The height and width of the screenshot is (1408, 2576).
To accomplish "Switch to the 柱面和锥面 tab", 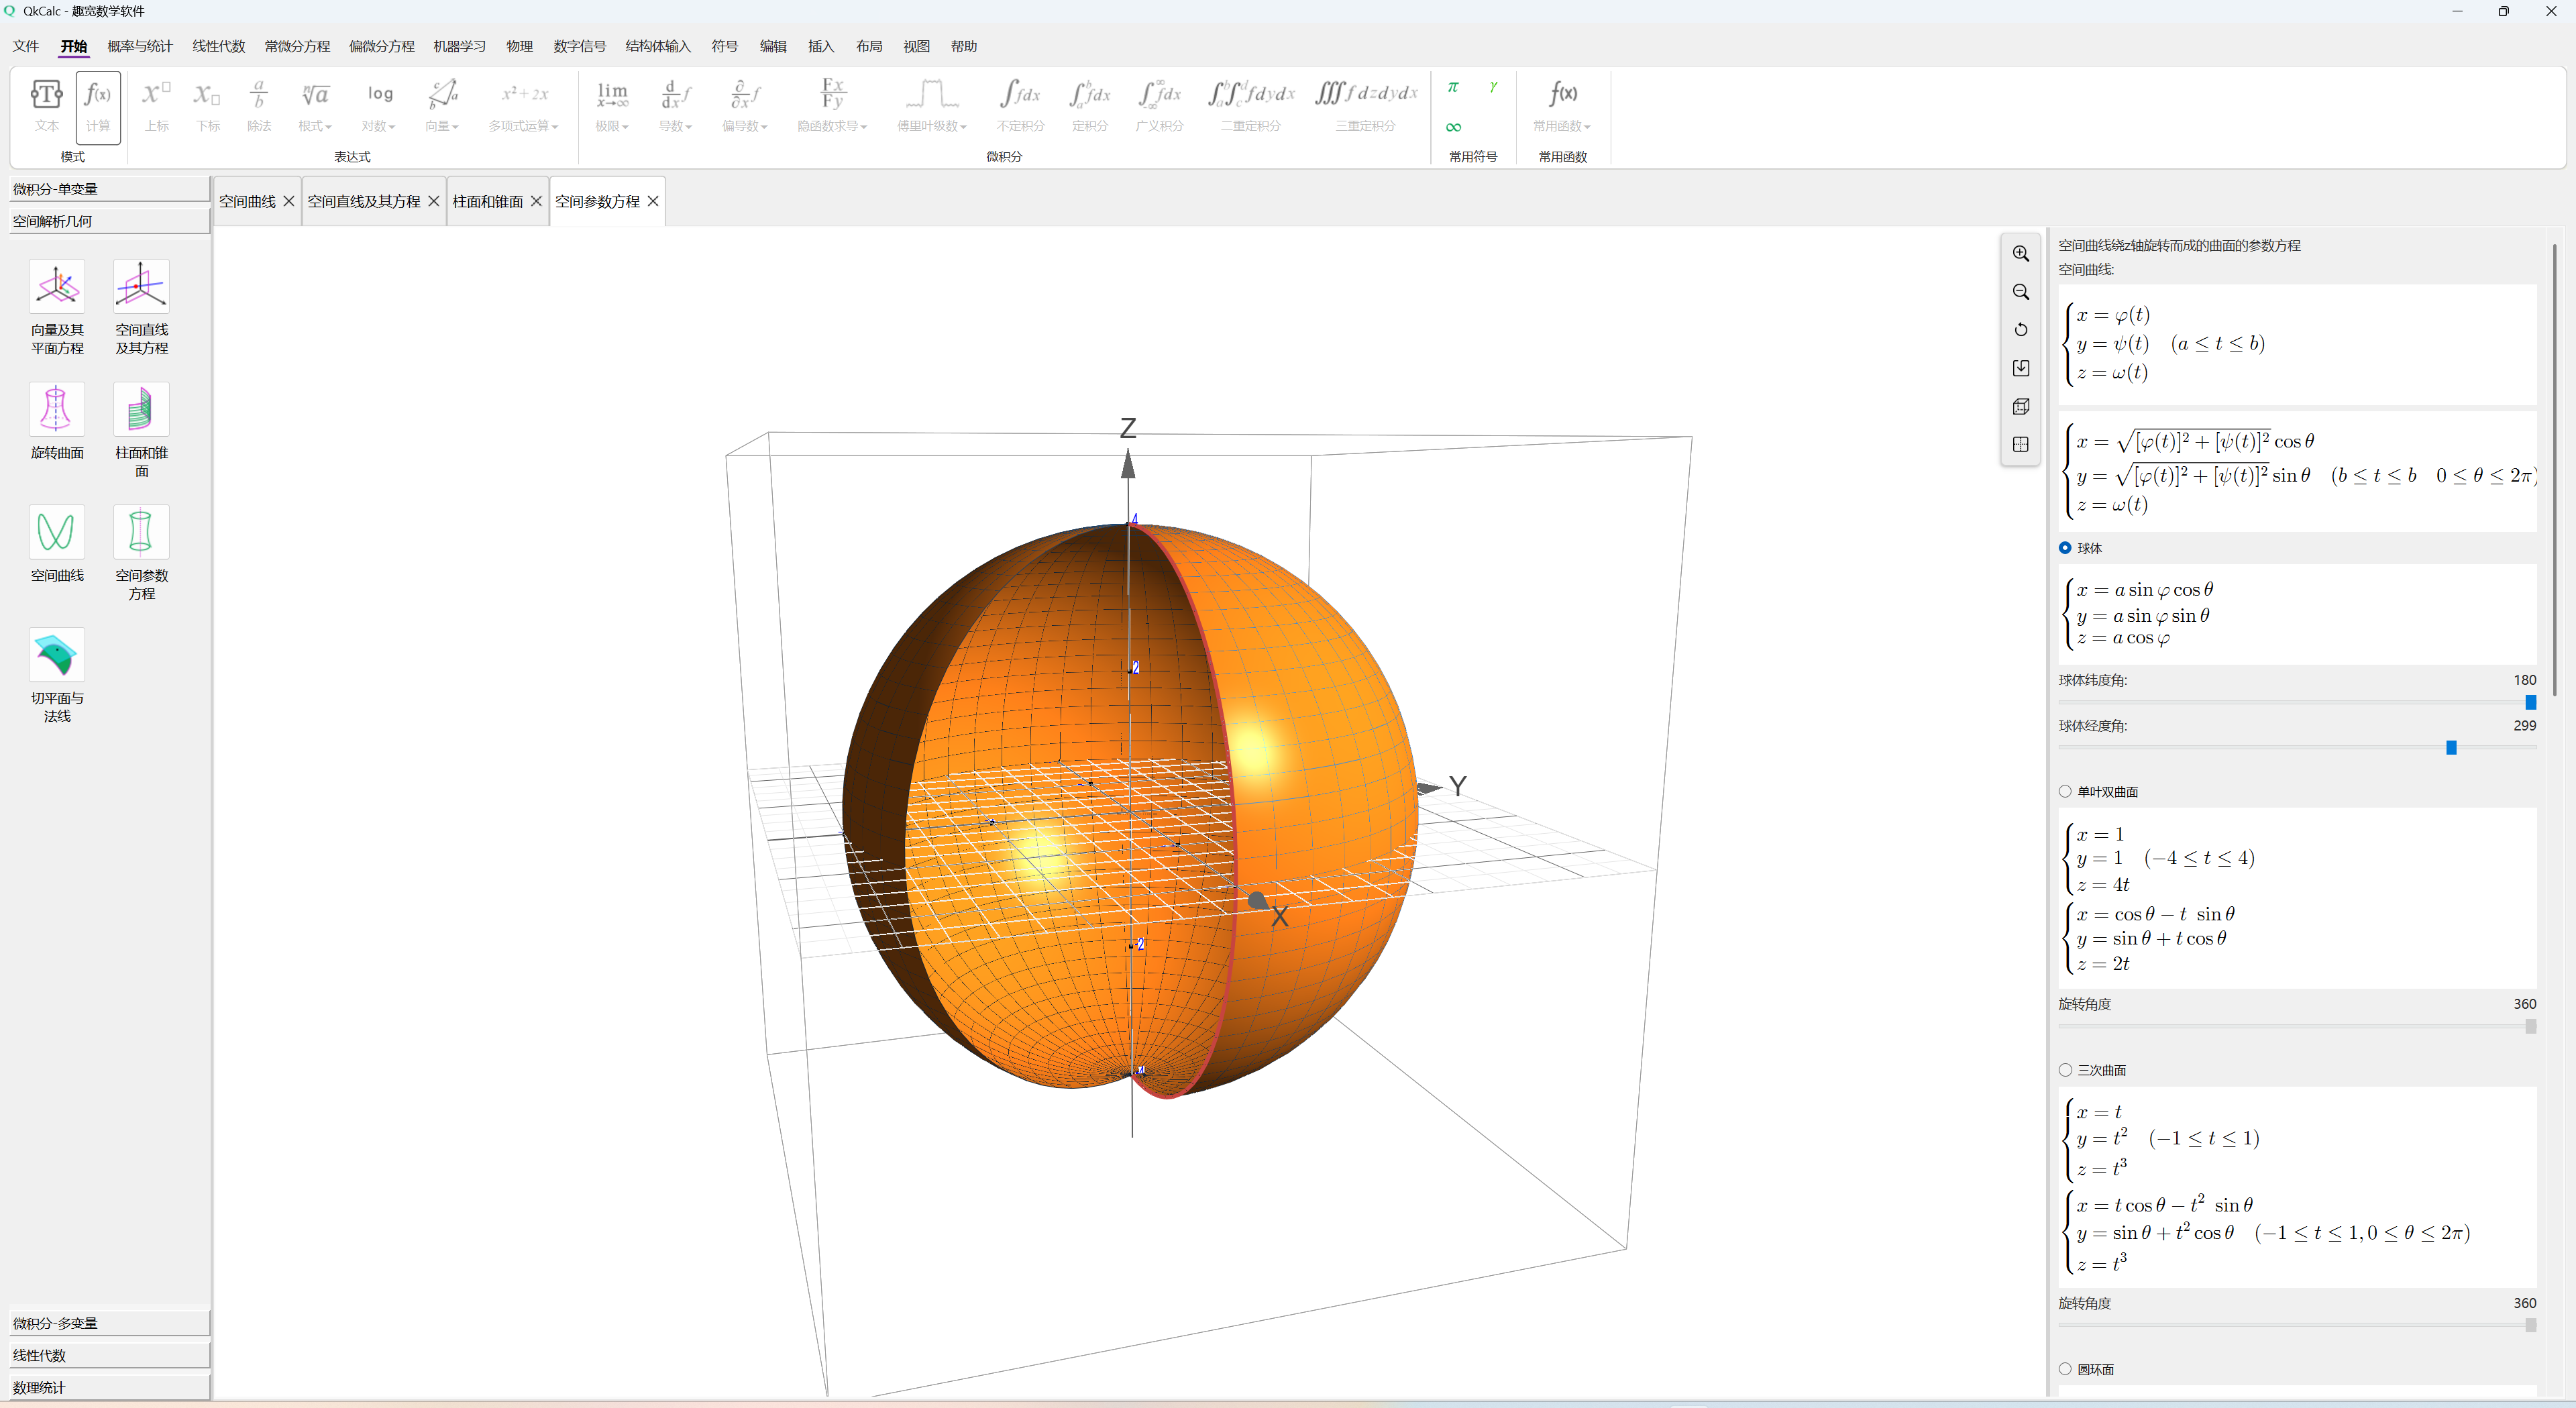I will 487,201.
